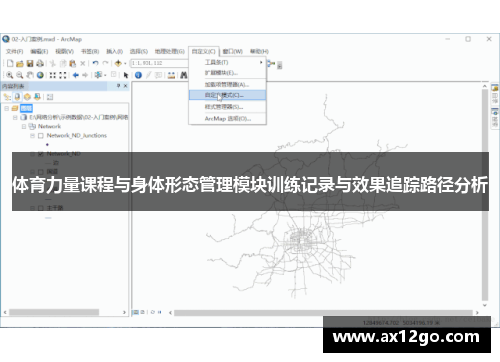Choose ArcMap 选项(O)... menu entry
This screenshot has height=362, width=500.
click(228, 119)
